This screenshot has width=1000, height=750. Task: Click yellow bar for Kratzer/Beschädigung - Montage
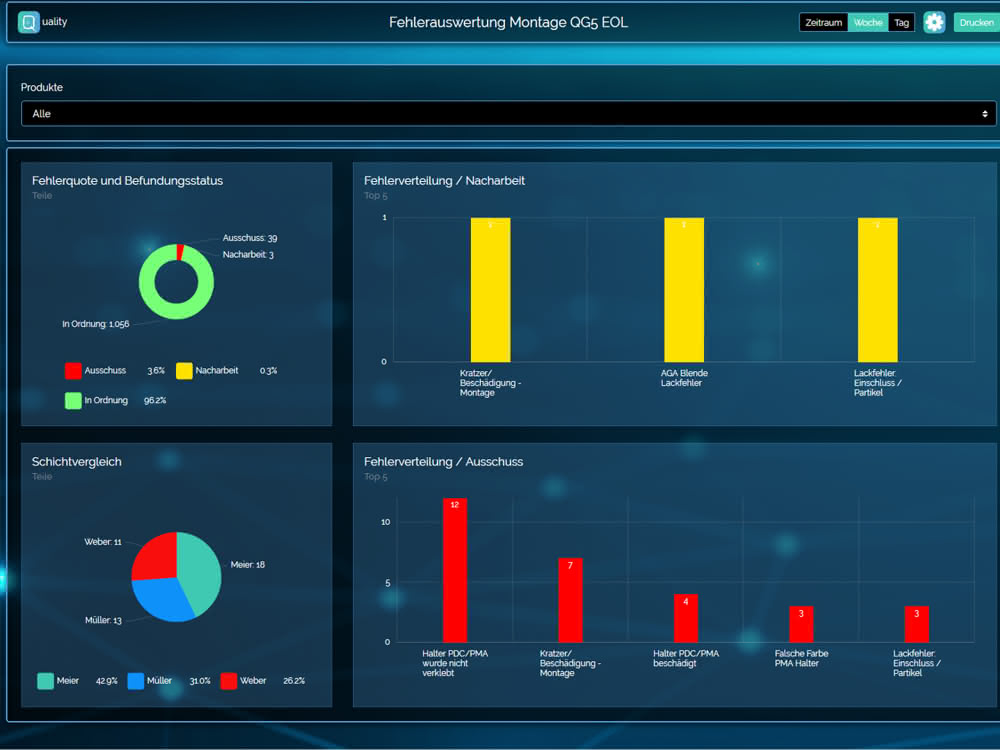pyautogui.click(x=490, y=290)
